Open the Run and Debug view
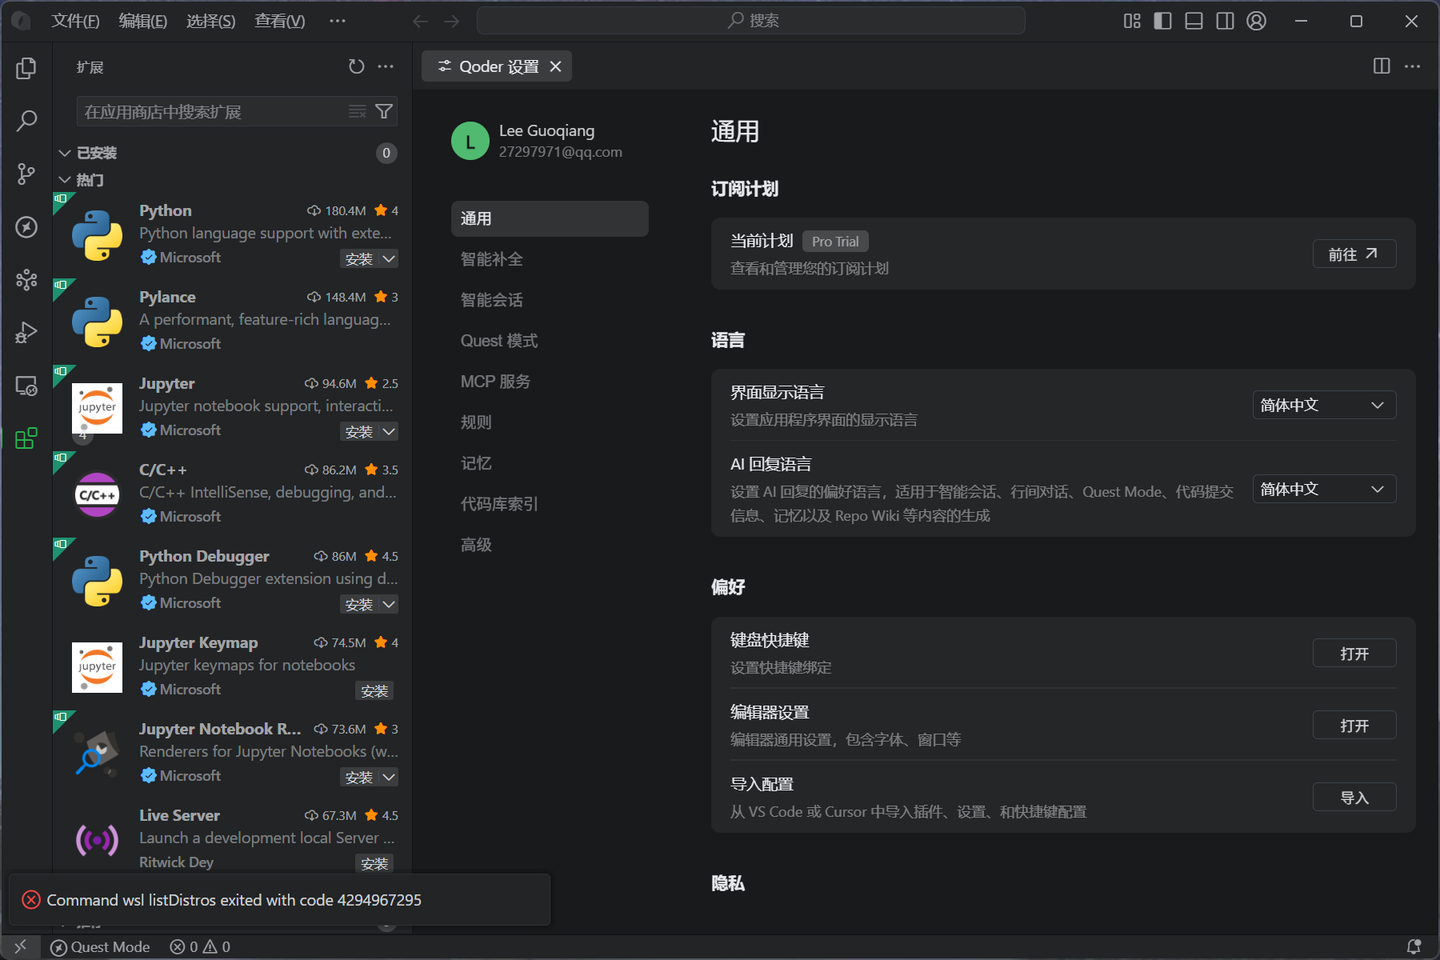 (25, 332)
